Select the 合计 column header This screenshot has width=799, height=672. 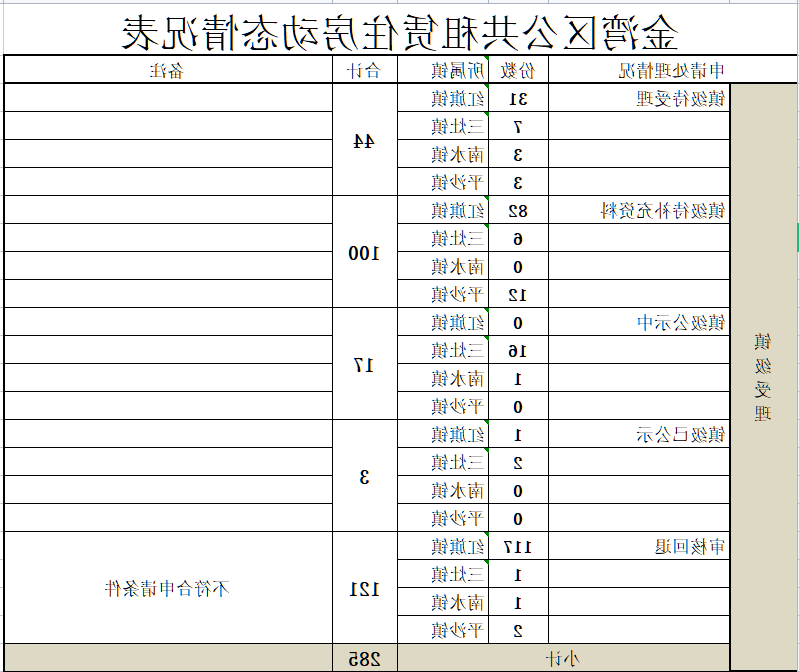coord(365,69)
